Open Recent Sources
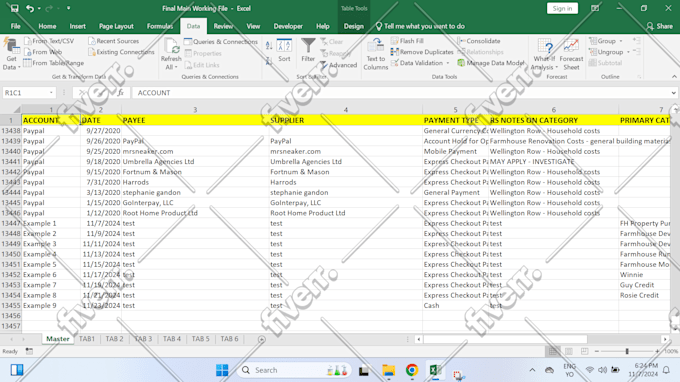Image resolution: width=680 pixels, height=382 pixels. [x=114, y=41]
